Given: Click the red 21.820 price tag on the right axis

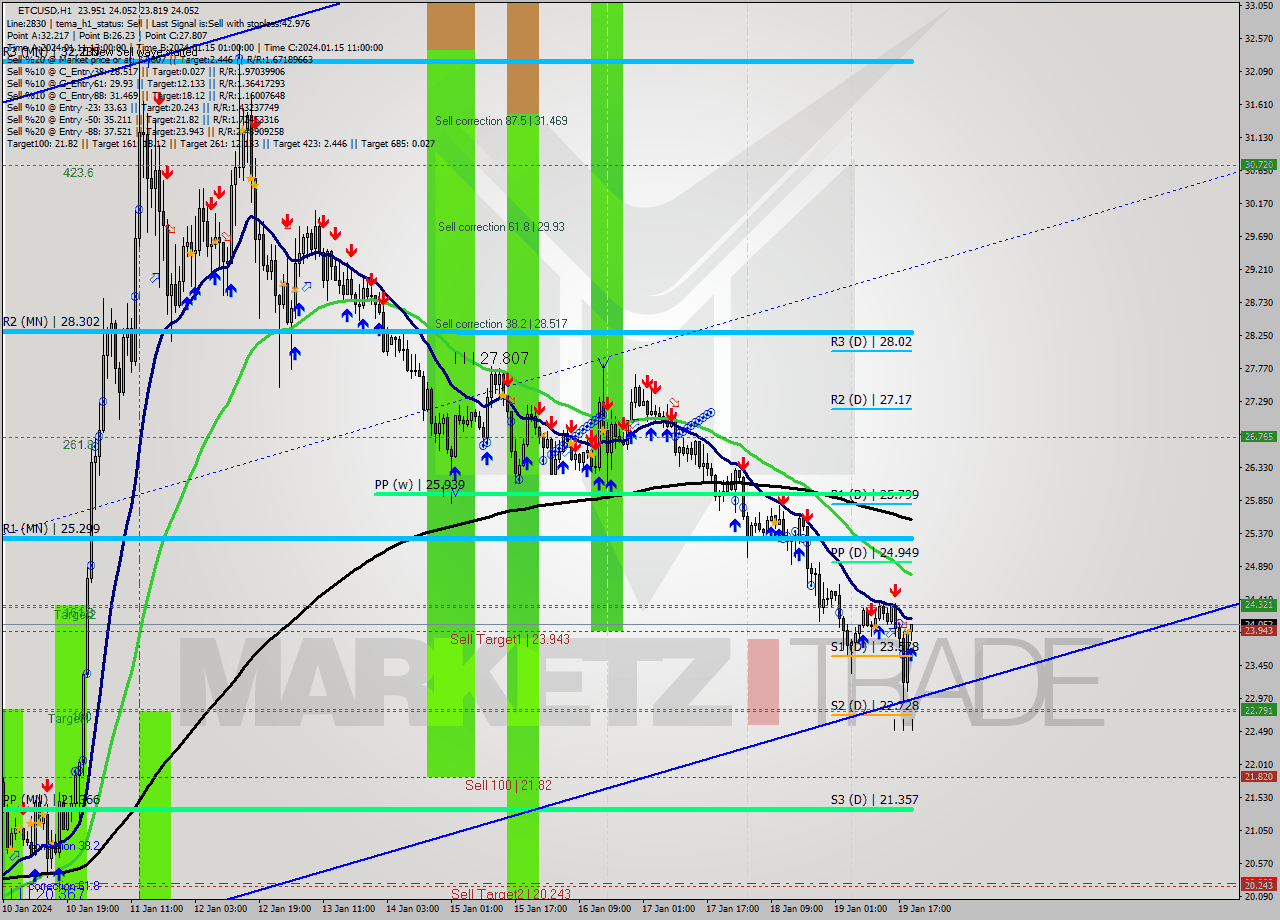Looking at the screenshot, I should tap(1257, 777).
